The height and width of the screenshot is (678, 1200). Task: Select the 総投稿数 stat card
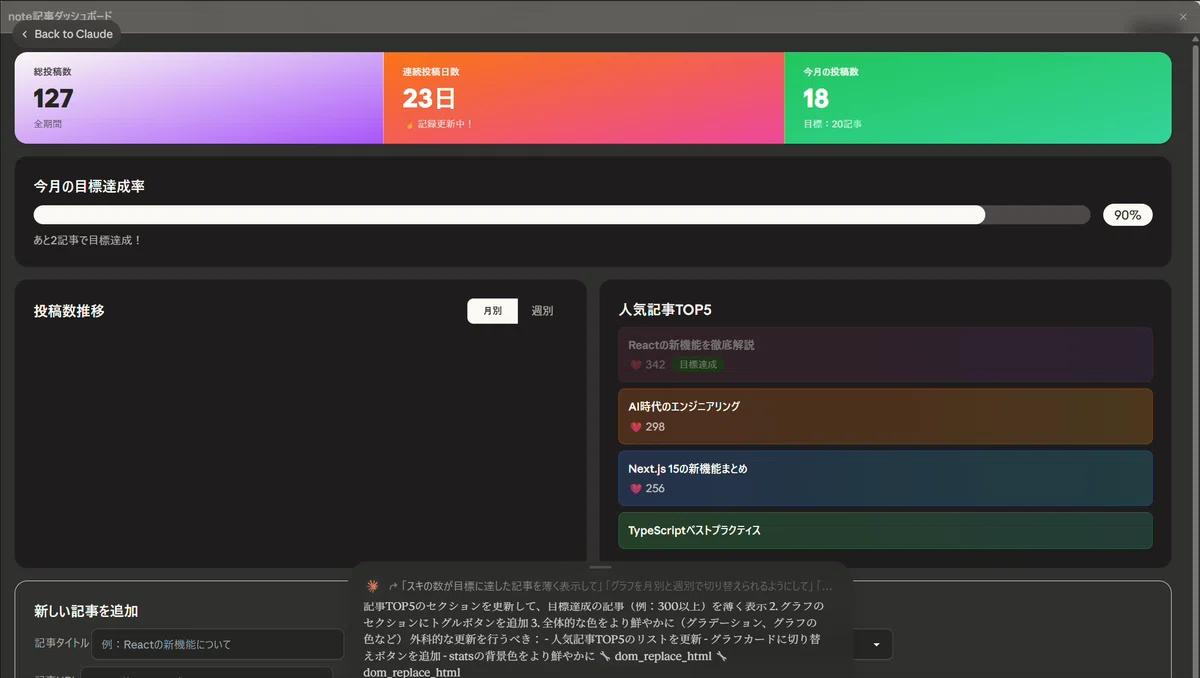tap(199, 98)
